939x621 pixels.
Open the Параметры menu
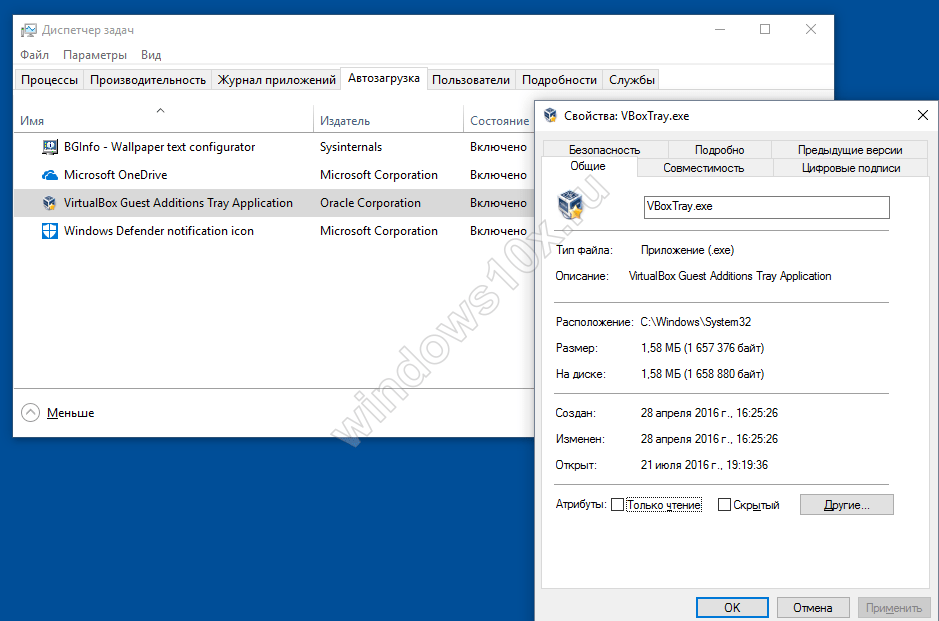click(95, 55)
